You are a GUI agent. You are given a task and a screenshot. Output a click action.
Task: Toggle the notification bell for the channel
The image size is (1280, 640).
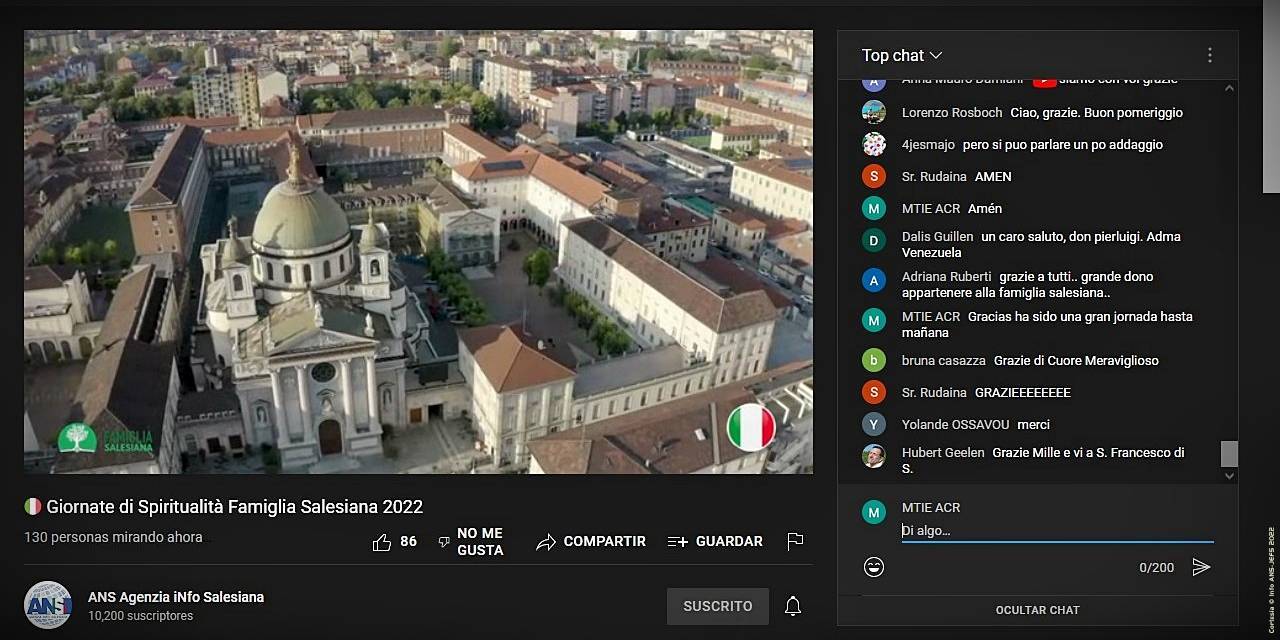point(793,606)
